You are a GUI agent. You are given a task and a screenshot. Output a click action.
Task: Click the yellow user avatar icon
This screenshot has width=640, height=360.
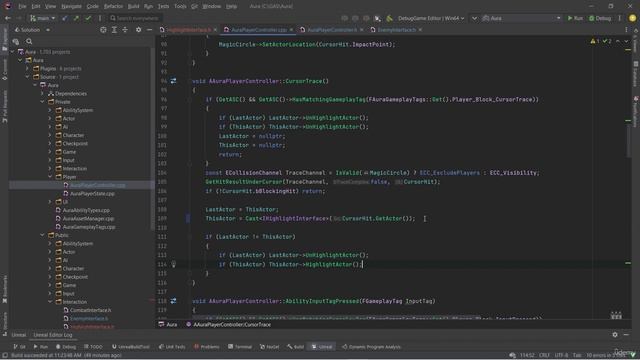tap(632, 18)
